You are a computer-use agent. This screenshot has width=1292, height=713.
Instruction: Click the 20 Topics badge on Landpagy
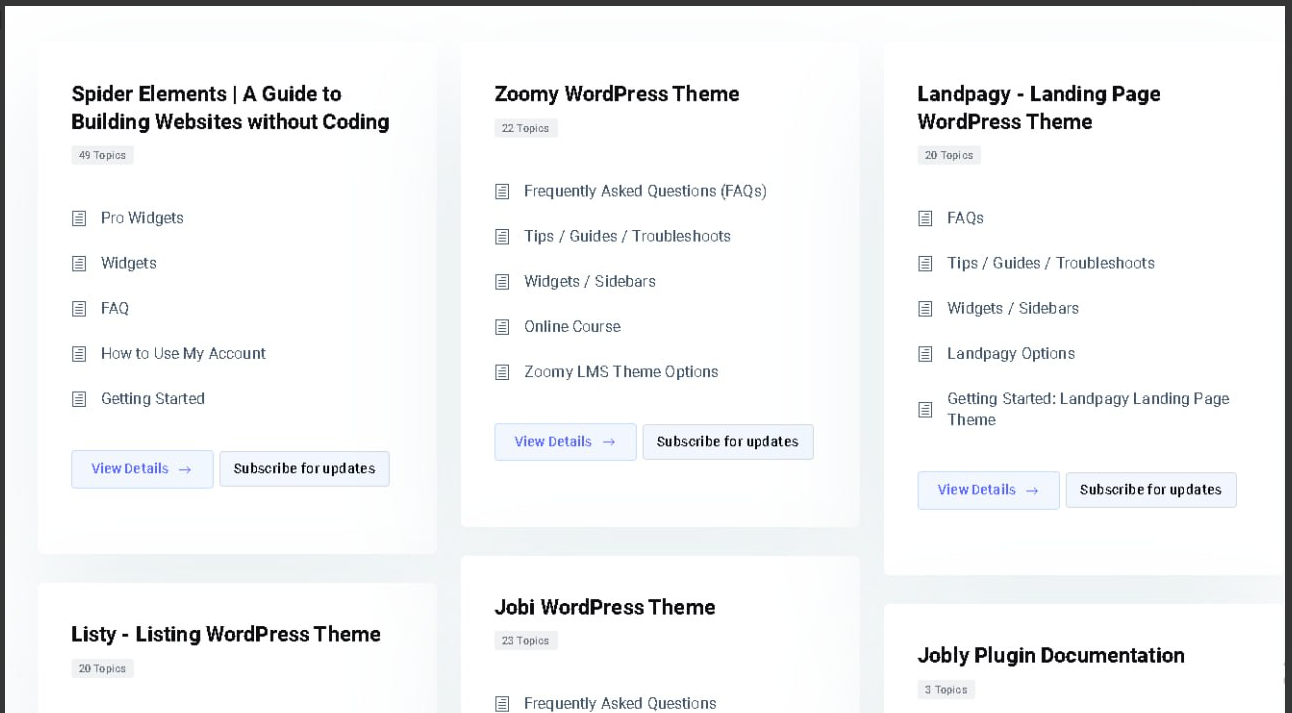coord(949,155)
